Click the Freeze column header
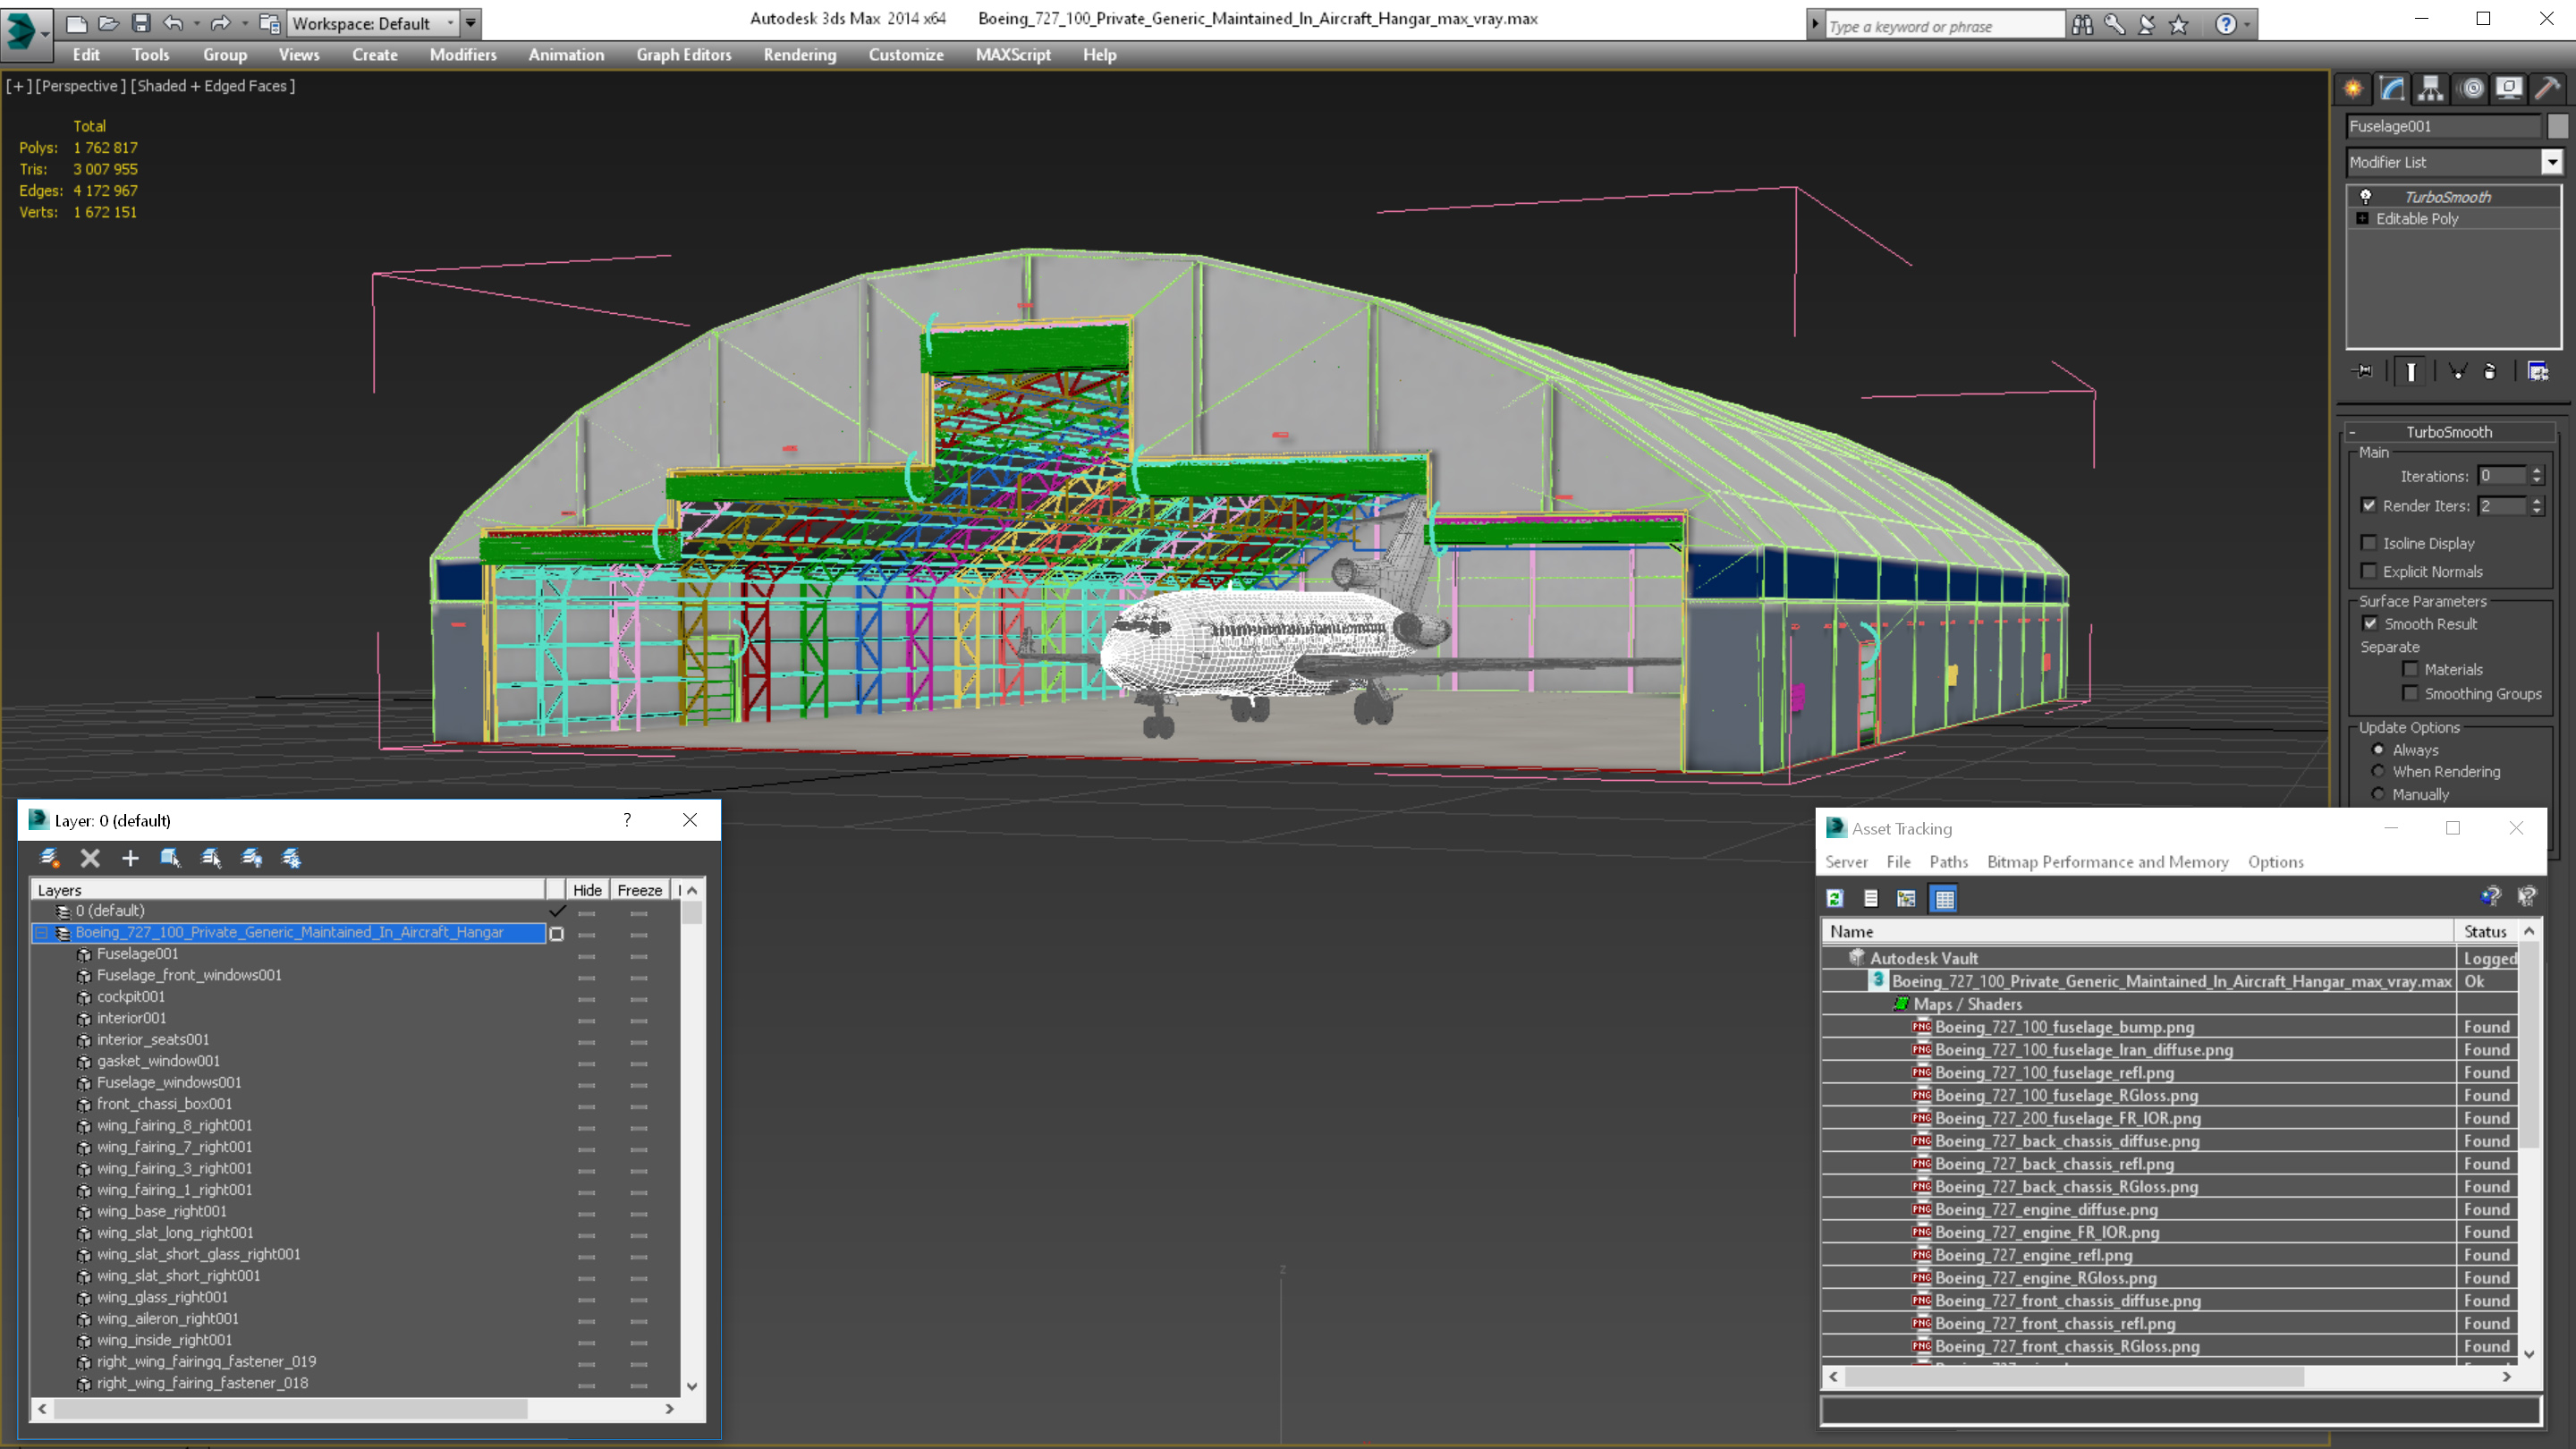 639,890
